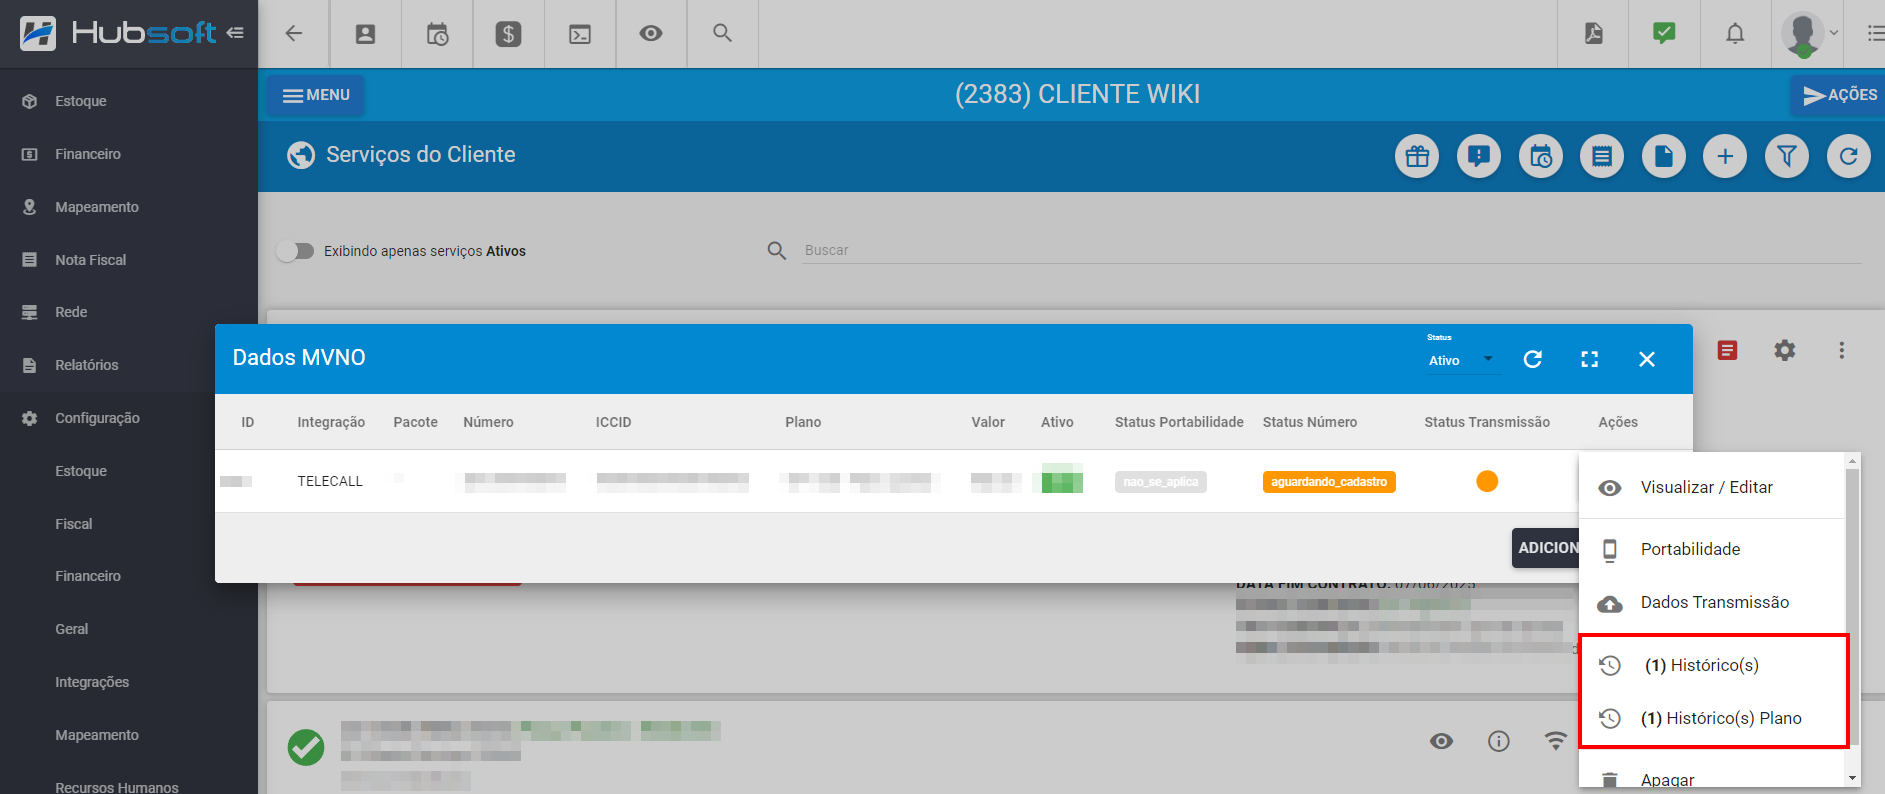
Task: Click the orange Status Transmissão indicator
Action: (x=1487, y=481)
